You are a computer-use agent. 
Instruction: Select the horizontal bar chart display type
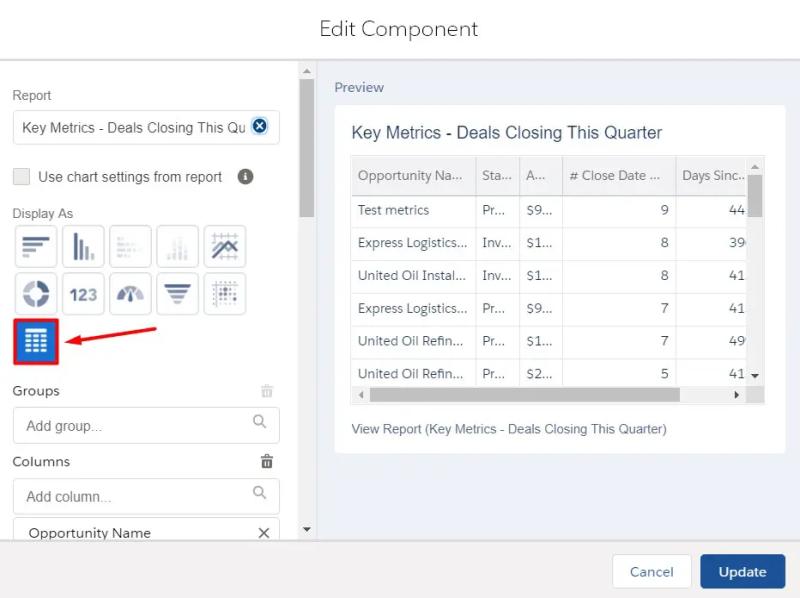point(36,247)
